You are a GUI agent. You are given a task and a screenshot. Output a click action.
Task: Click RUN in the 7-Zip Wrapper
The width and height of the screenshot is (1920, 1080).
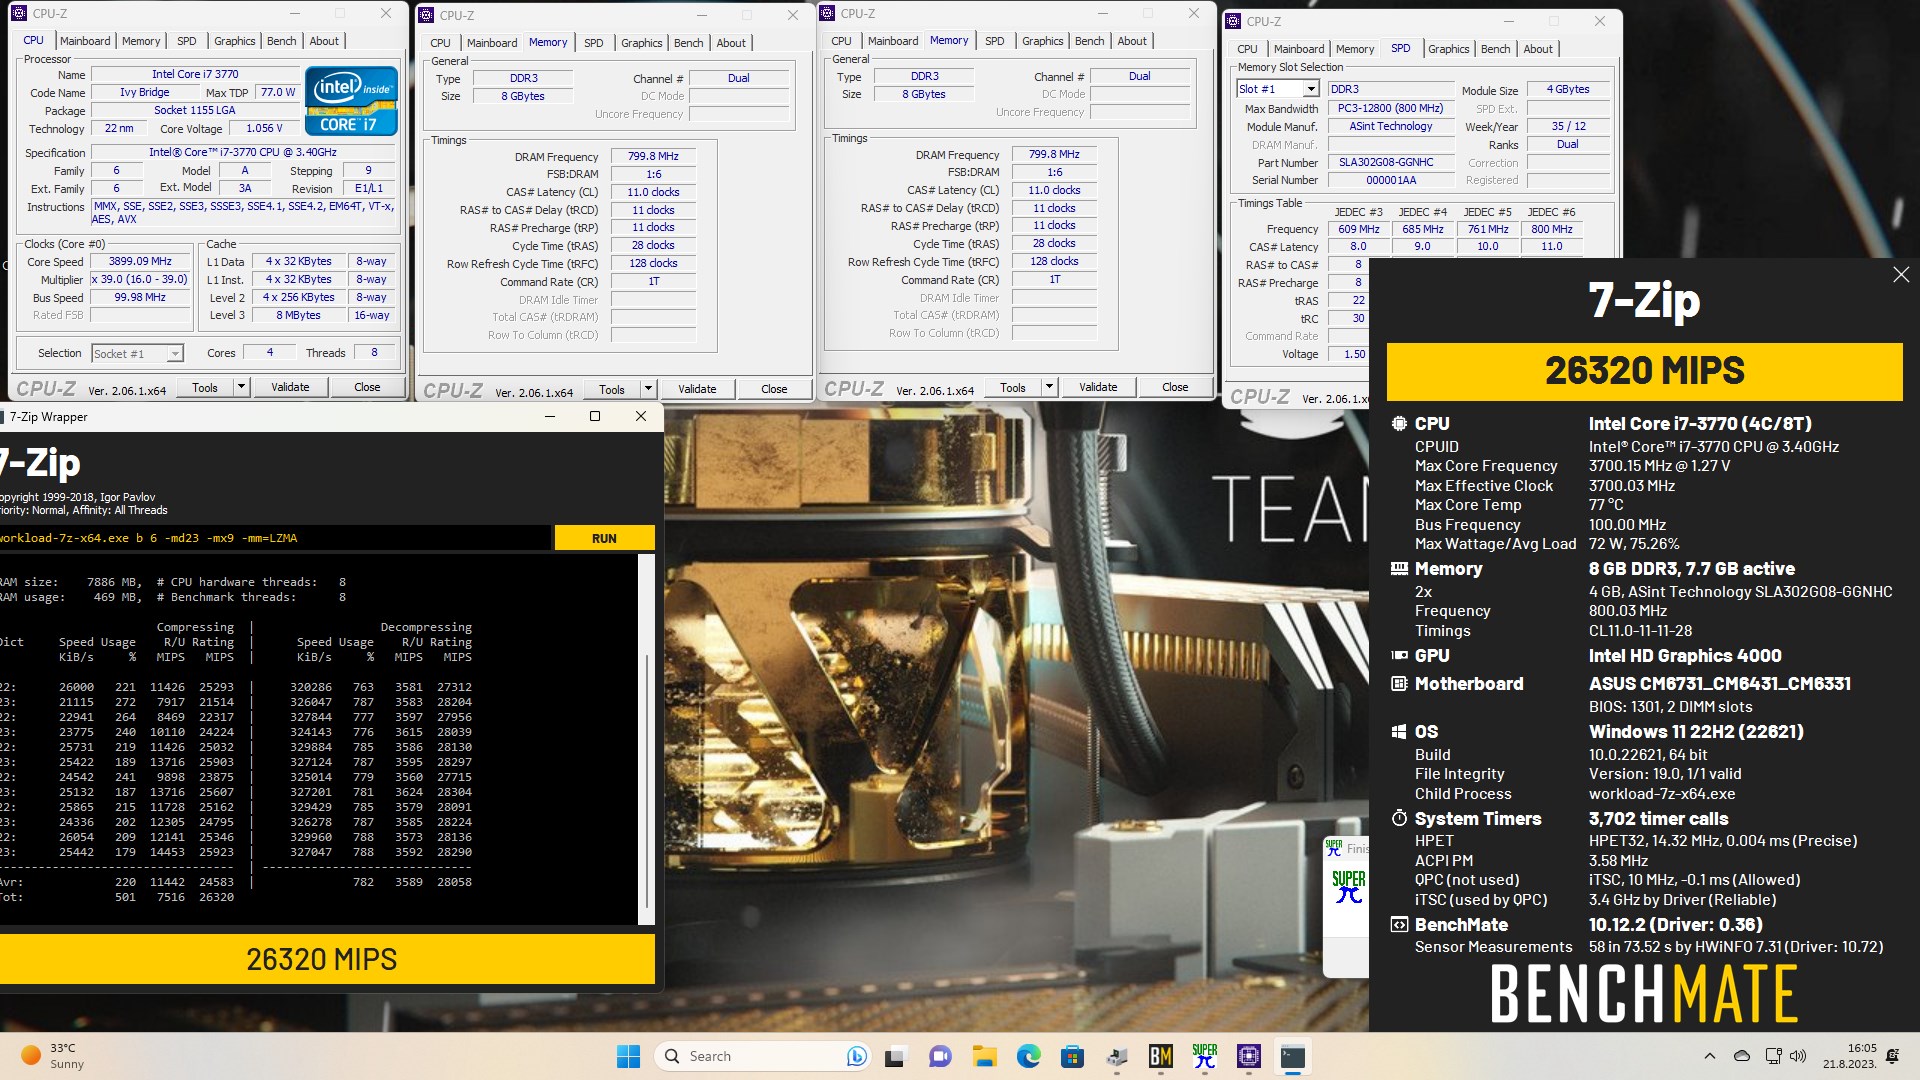pos(604,538)
